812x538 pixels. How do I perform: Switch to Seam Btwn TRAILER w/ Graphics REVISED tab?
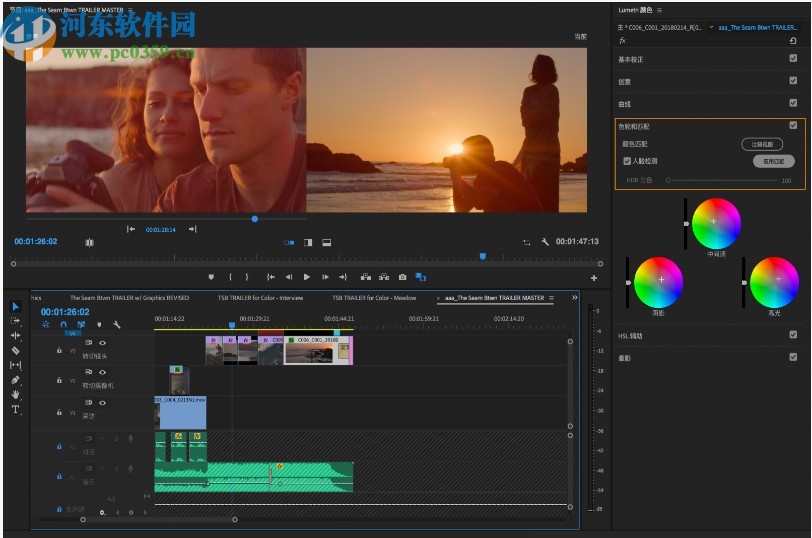point(129,298)
